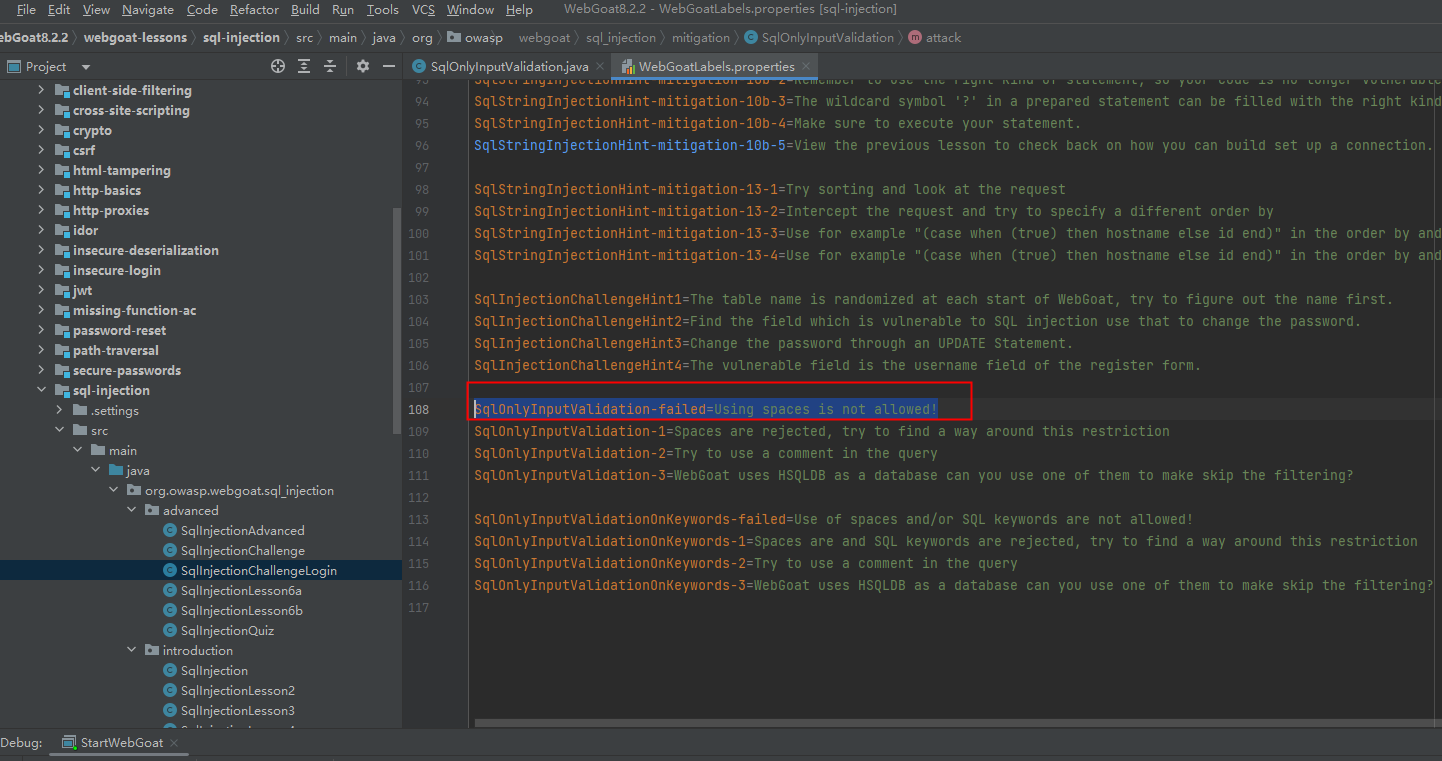Click the Project panel vertical scrollbar
The width and height of the screenshot is (1442, 761).
[x=397, y=320]
